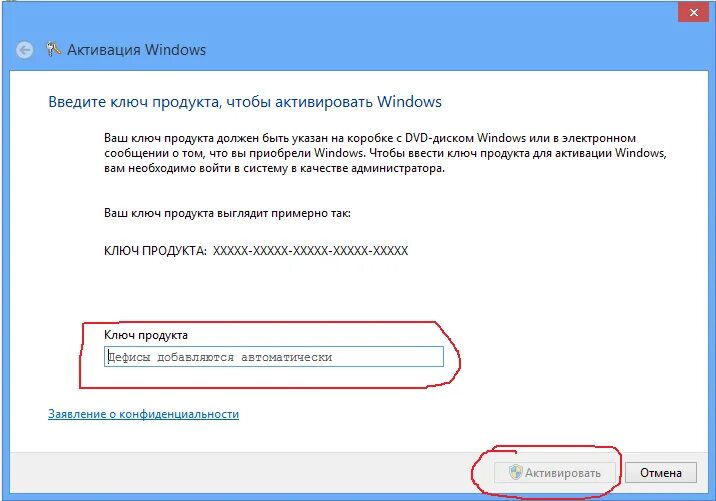Click the Активация Windows title text

(137, 50)
